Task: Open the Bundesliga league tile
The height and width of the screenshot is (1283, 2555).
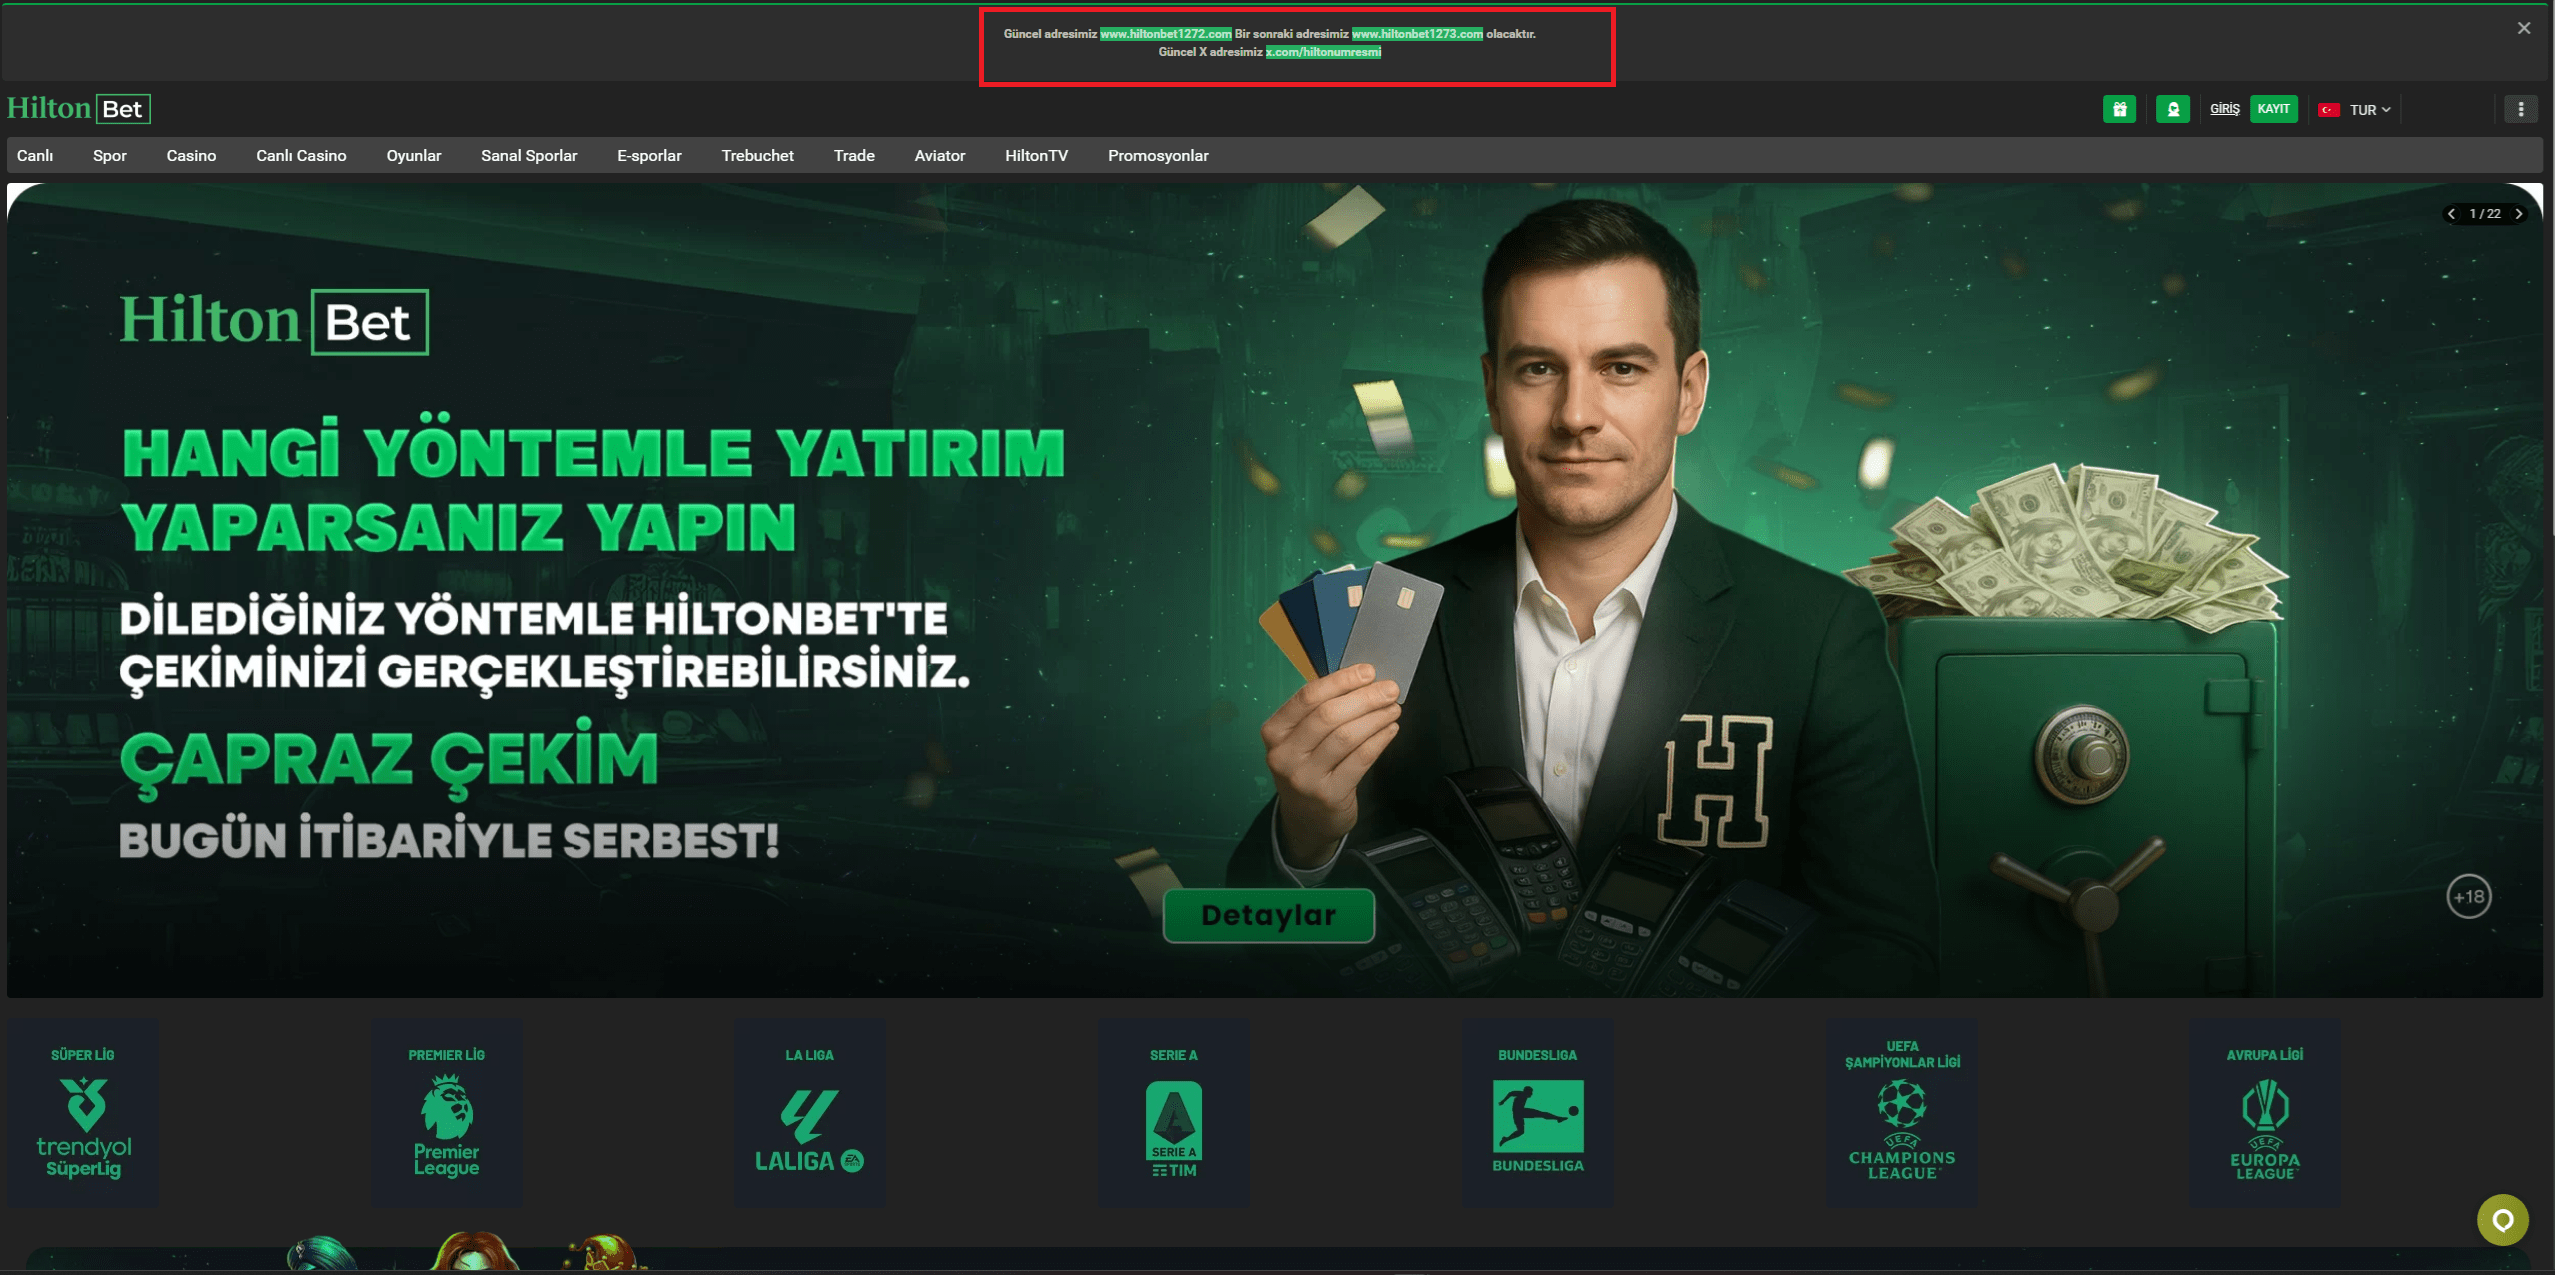Action: 1537,1112
